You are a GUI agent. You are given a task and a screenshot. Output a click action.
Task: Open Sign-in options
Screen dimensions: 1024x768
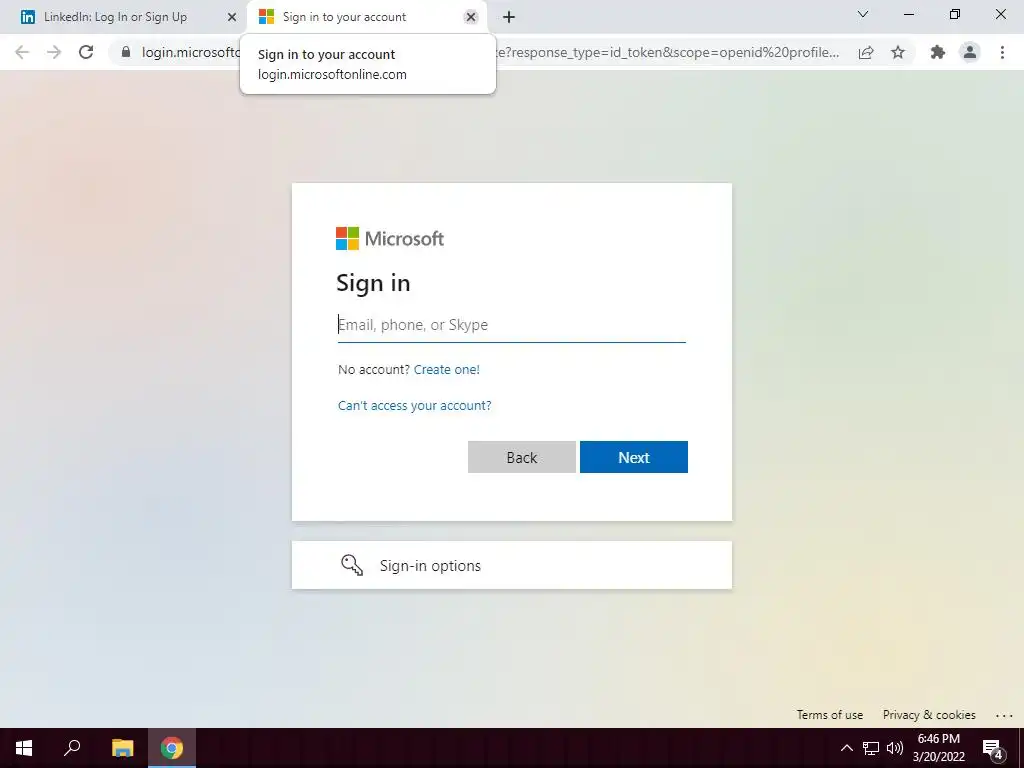click(512, 565)
